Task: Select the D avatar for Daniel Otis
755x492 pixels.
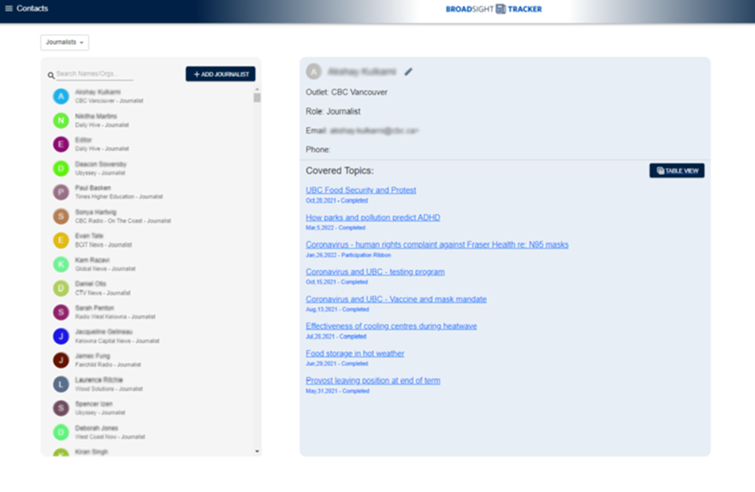Action: click(x=61, y=288)
